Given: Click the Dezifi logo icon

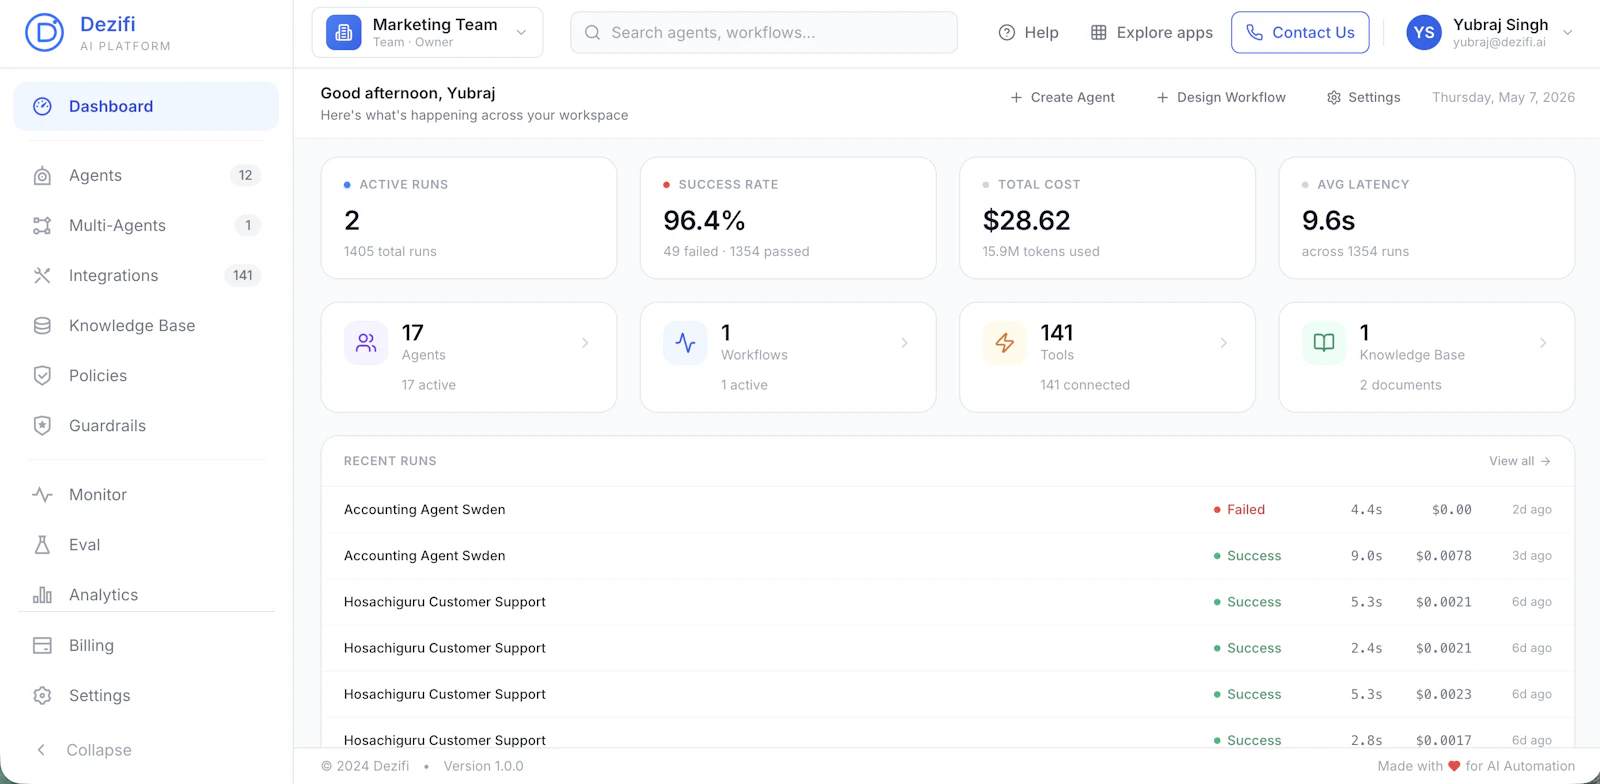Looking at the screenshot, I should (44, 33).
